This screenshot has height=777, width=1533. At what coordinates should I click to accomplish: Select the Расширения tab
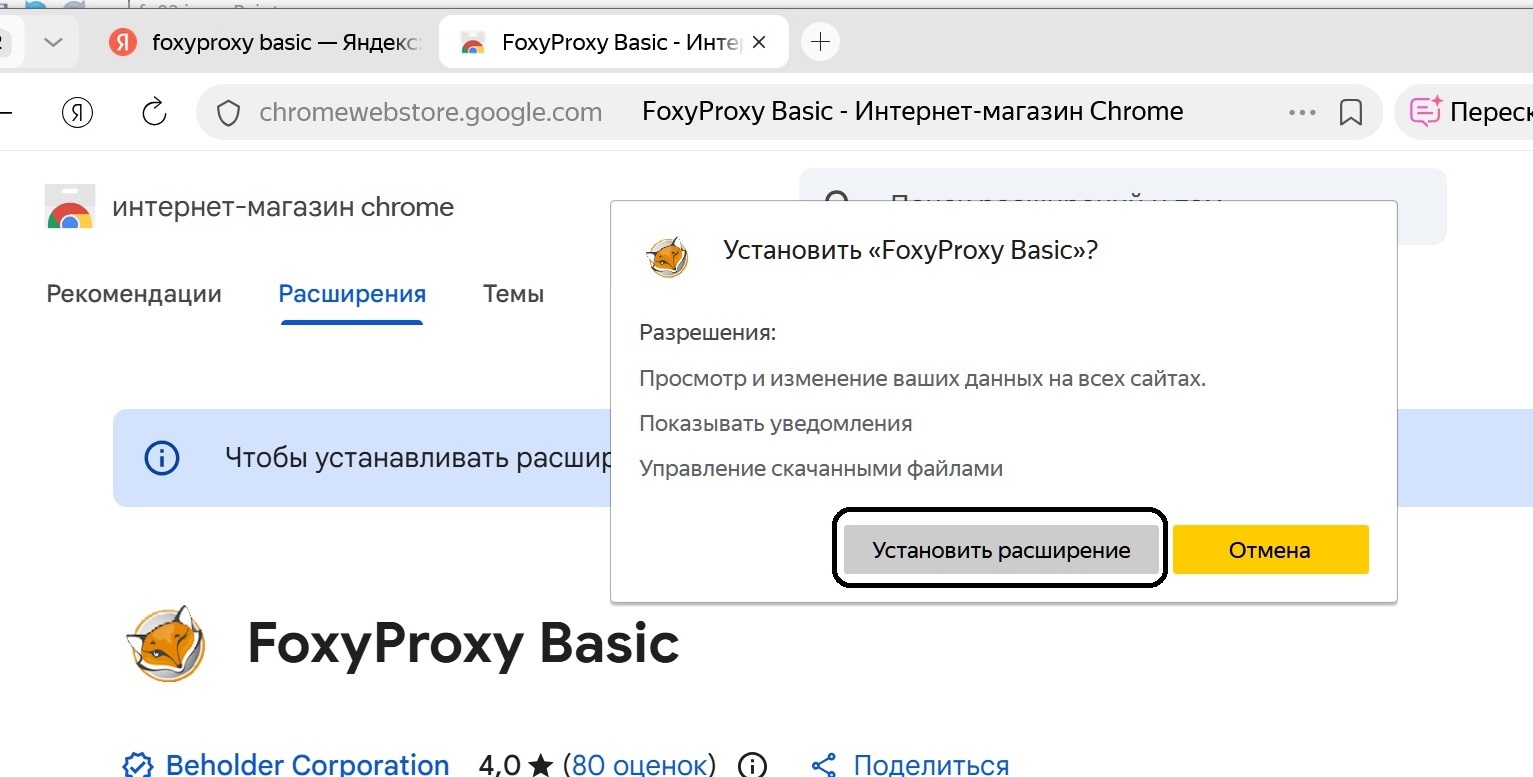[x=352, y=294]
